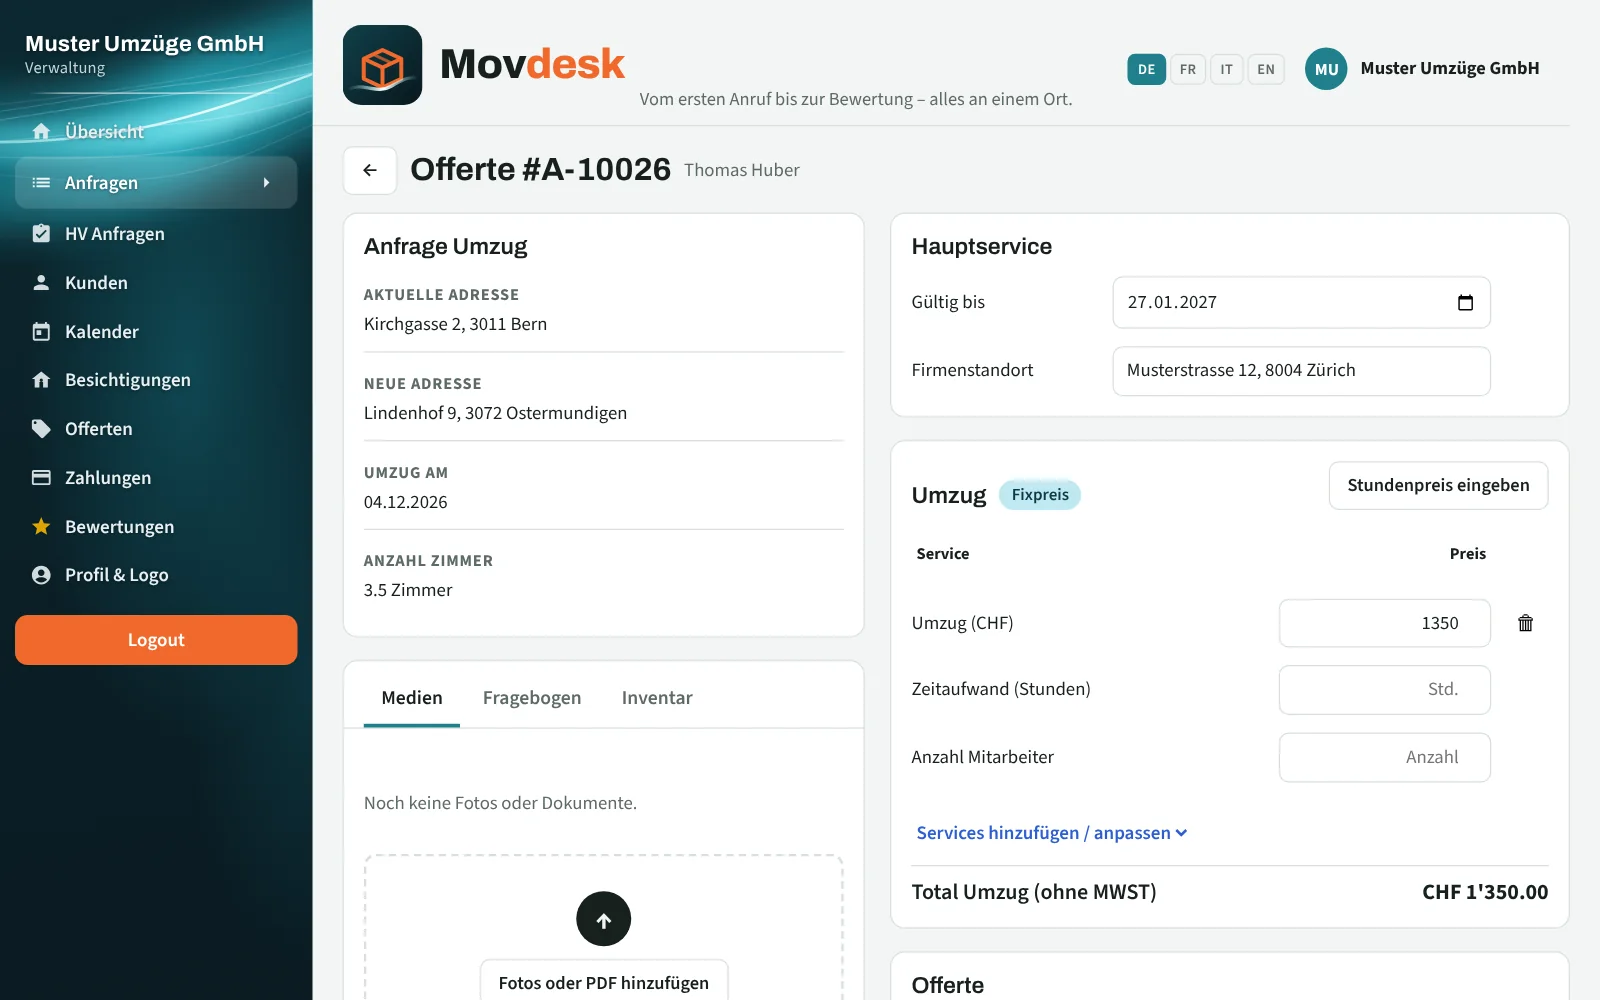The height and width of the screenshot is (1000, 1600).
Task: Click the Zahlungen card icon
Action: point(41,478)
